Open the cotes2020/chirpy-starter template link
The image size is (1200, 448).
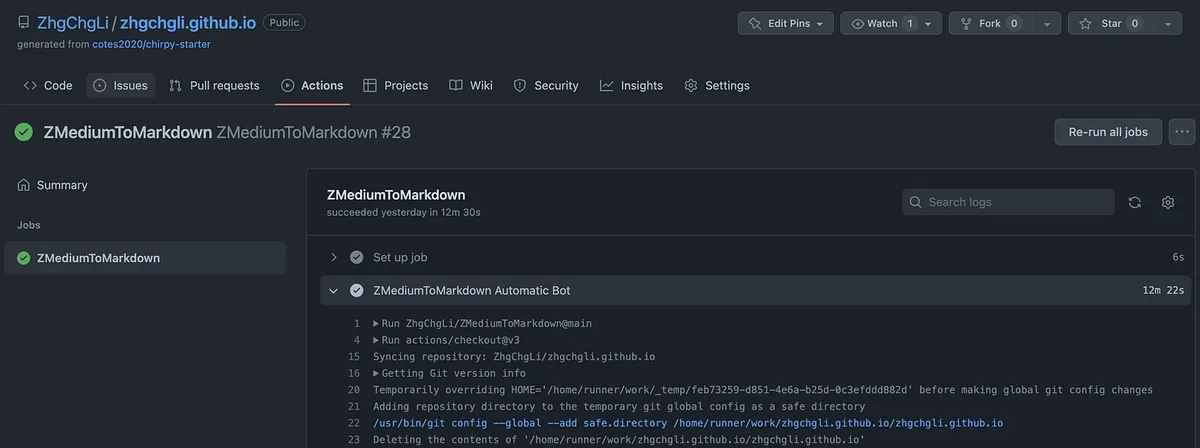pos(150,44)
